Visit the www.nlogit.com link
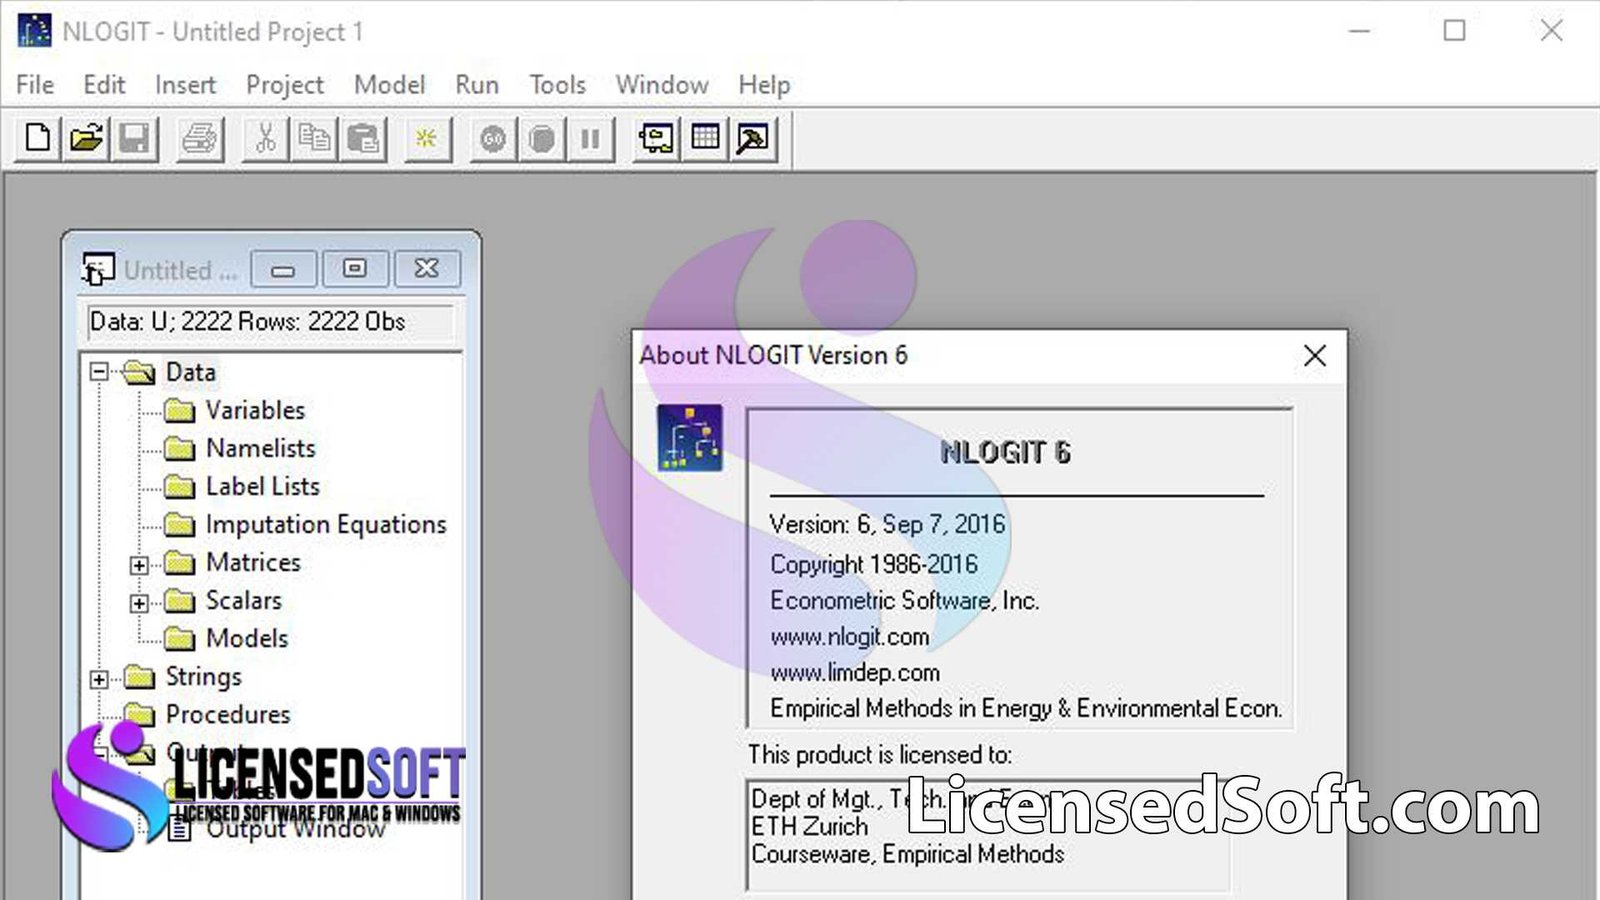 [x=849, y=636]
